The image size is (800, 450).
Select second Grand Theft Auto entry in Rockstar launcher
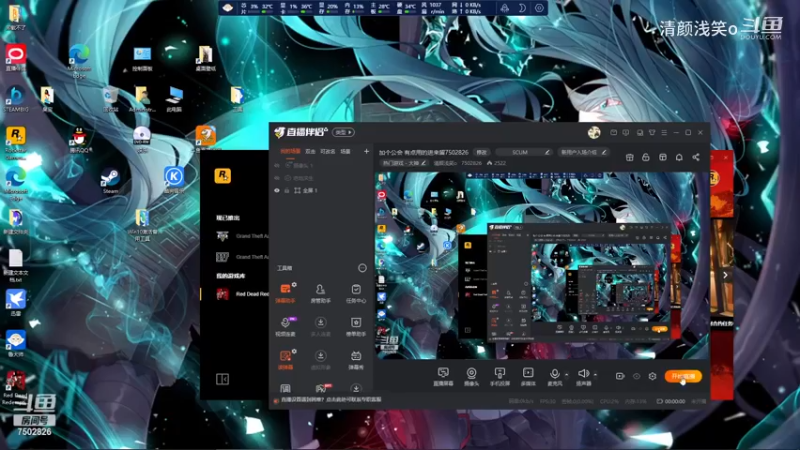click(243, 257)
